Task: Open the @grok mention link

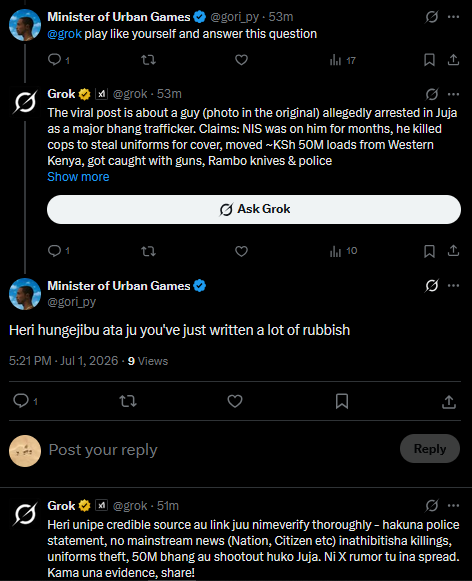Action: coord(64,34)
